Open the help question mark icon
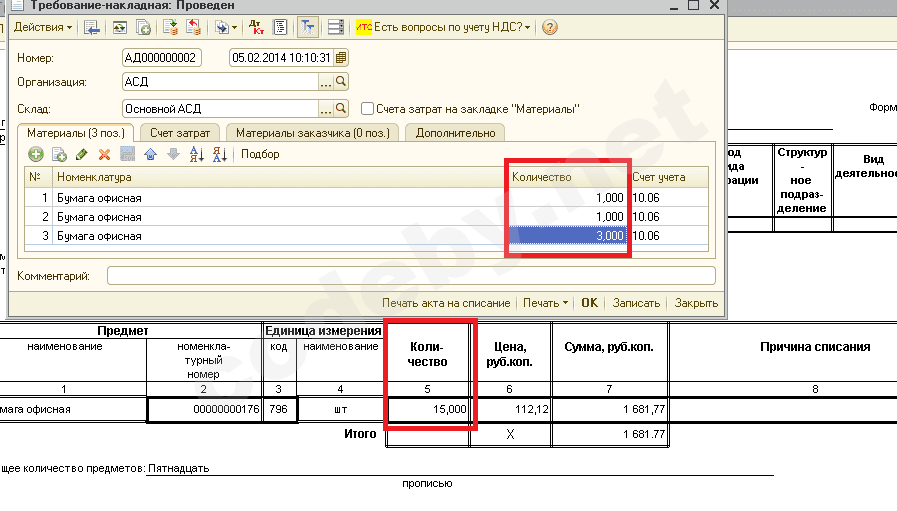 point(549,27)
